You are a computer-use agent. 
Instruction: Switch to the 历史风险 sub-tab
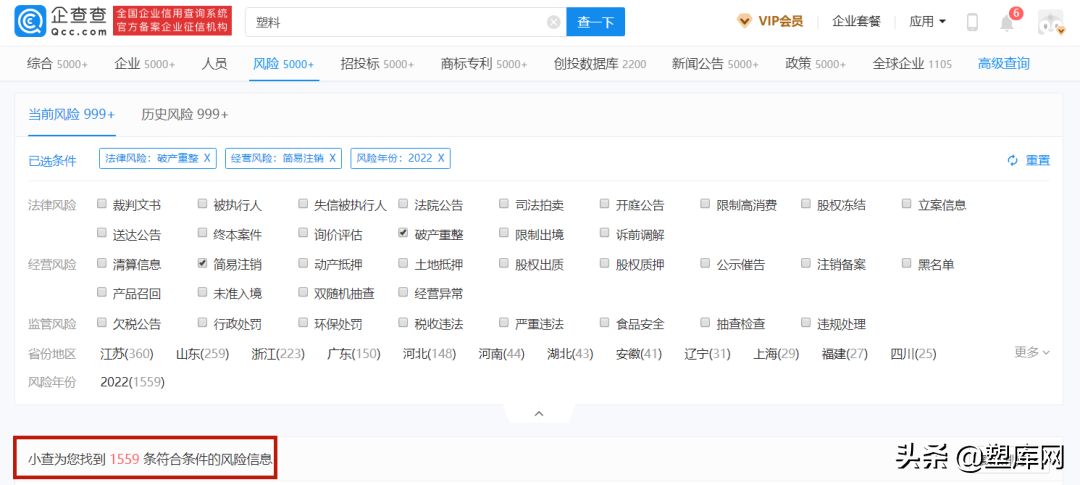[x=185, y=114]
